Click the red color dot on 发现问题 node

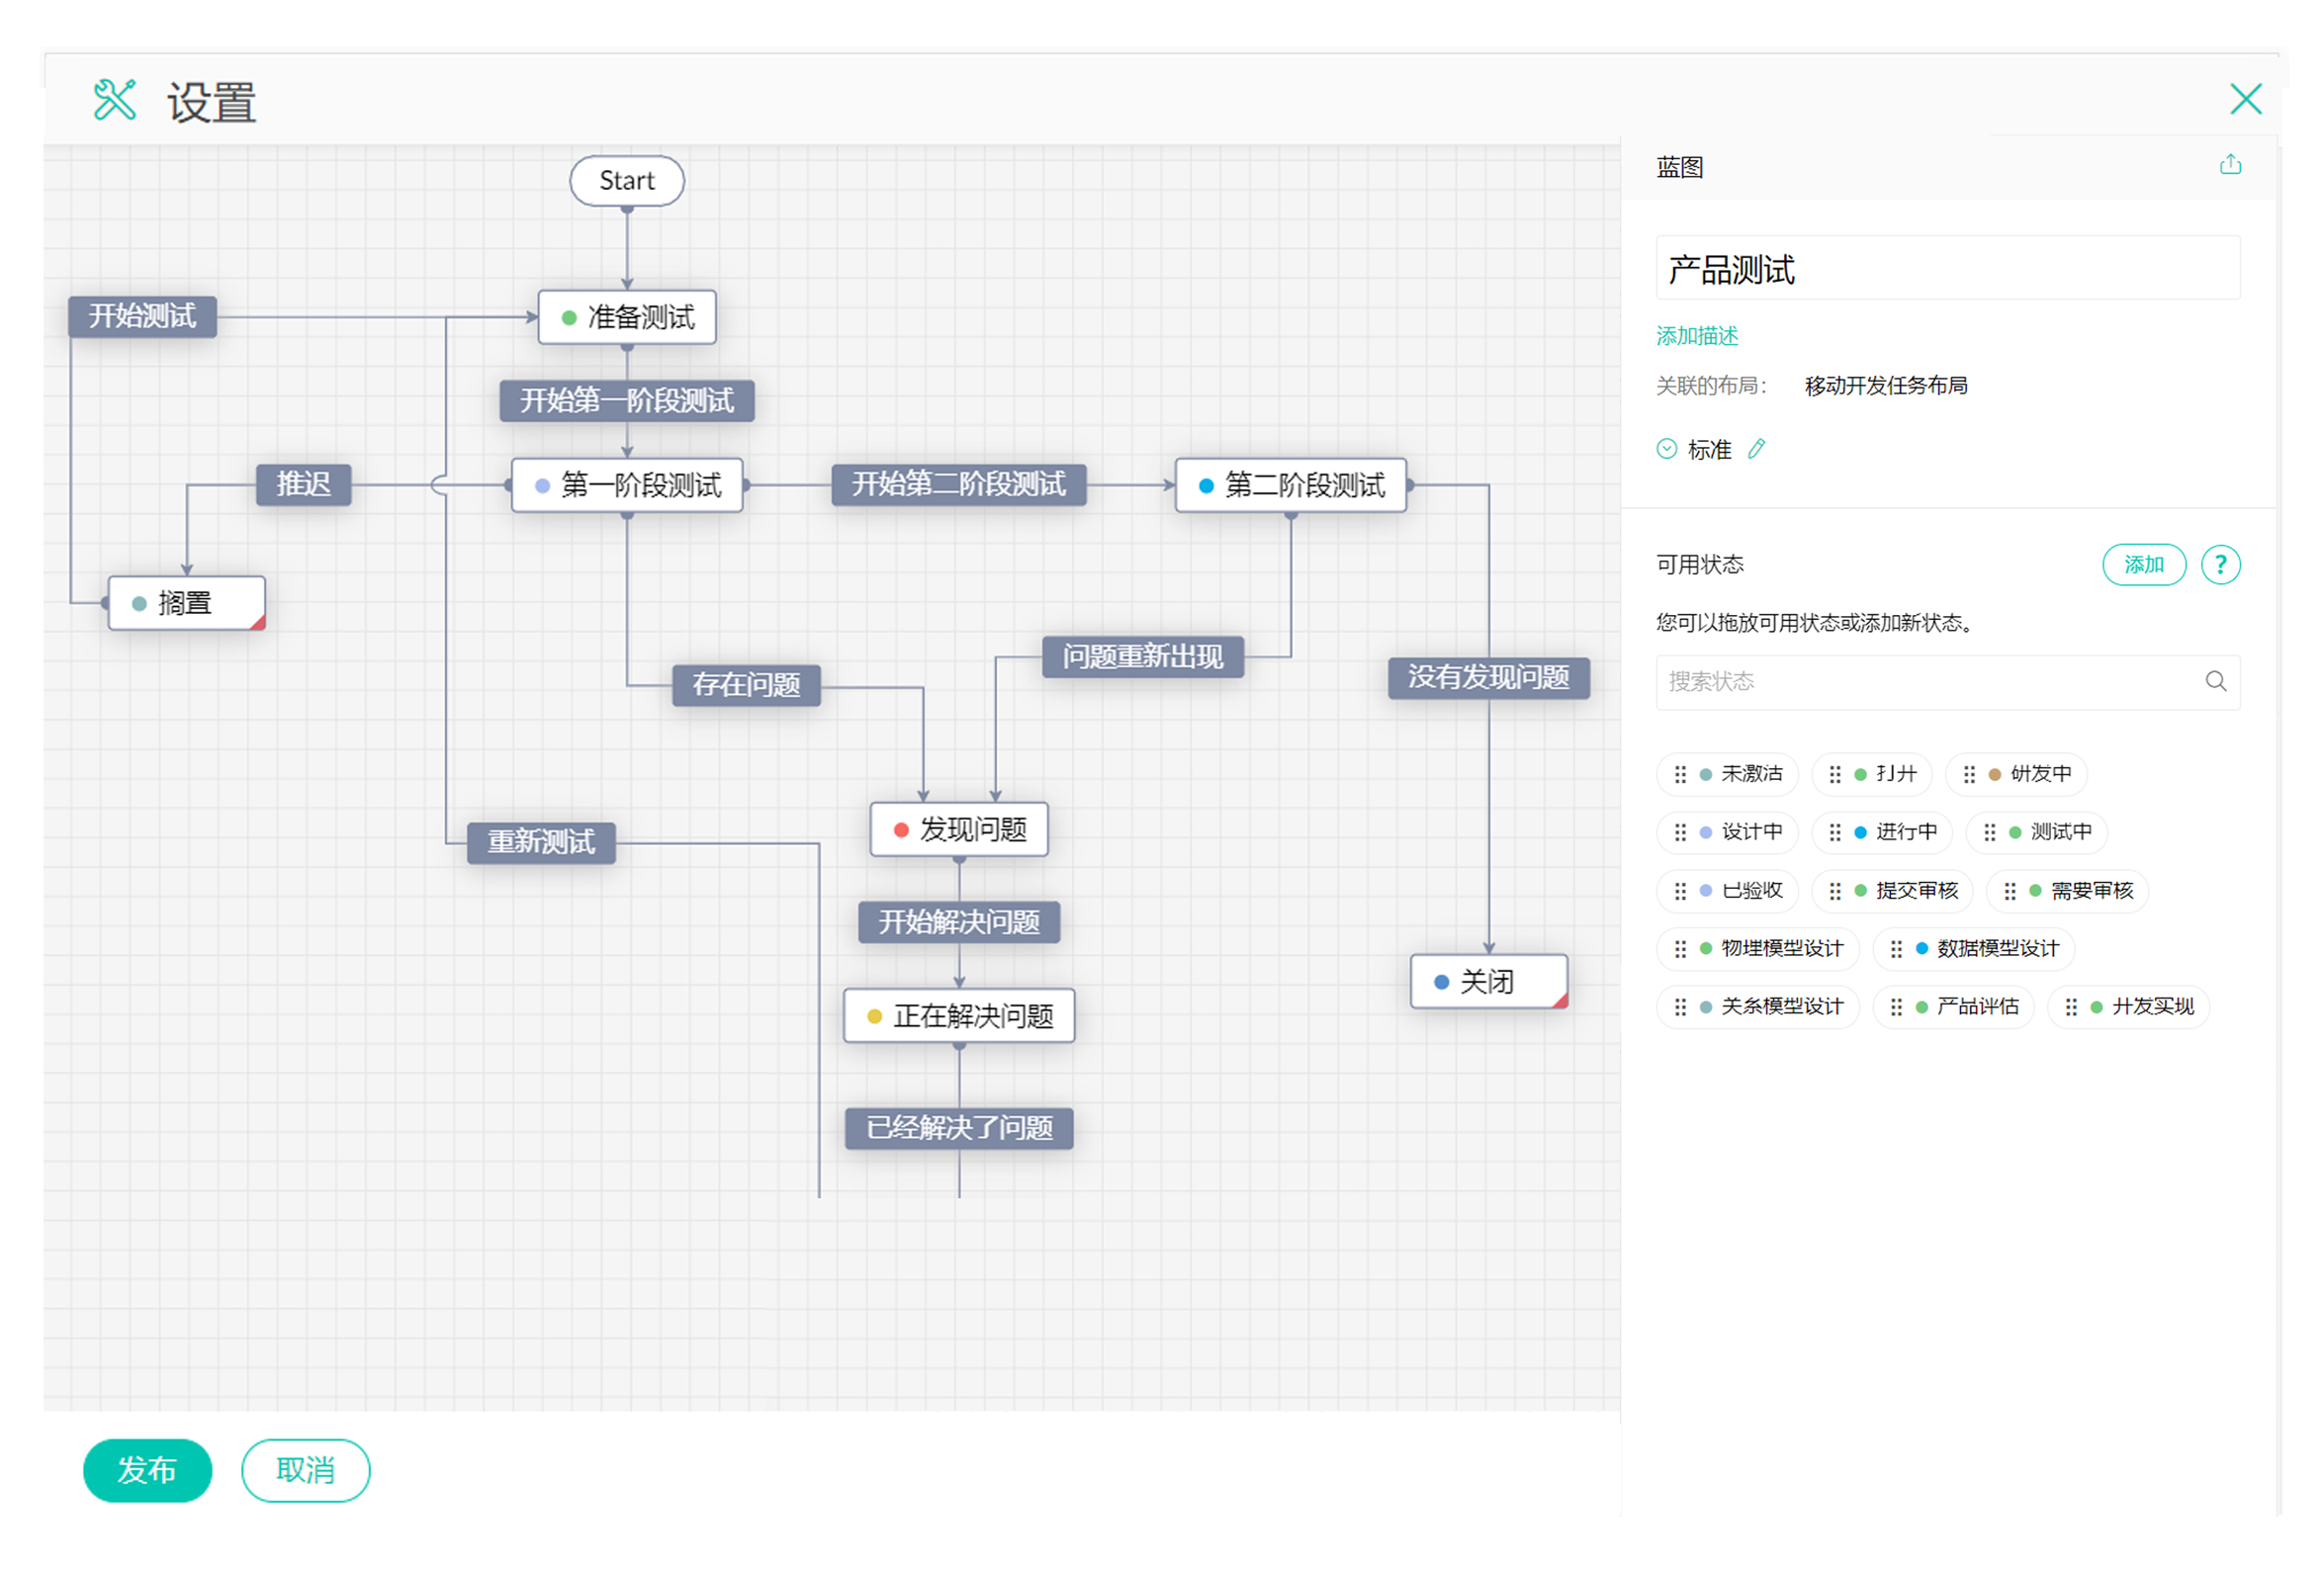click(x=900, y=830)
